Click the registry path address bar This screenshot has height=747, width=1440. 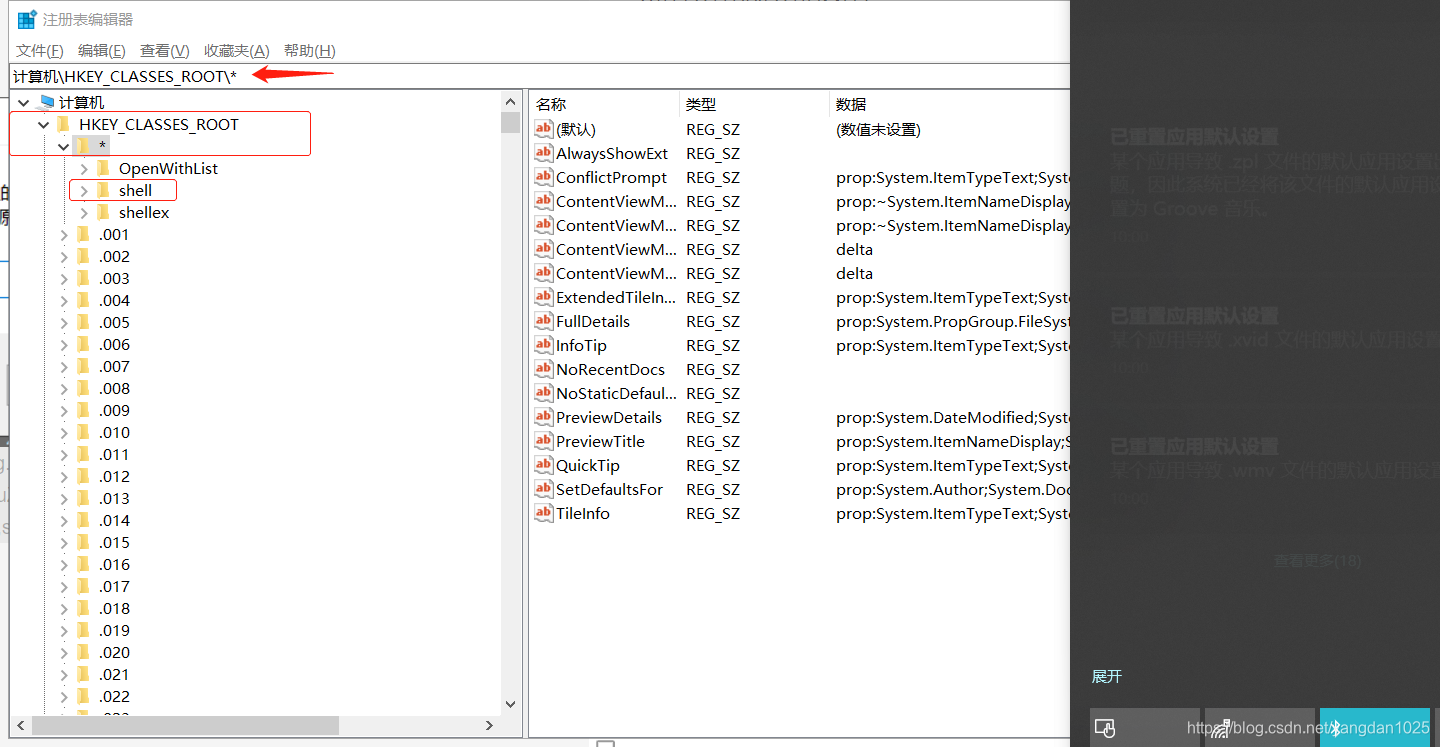coord(540,76)
